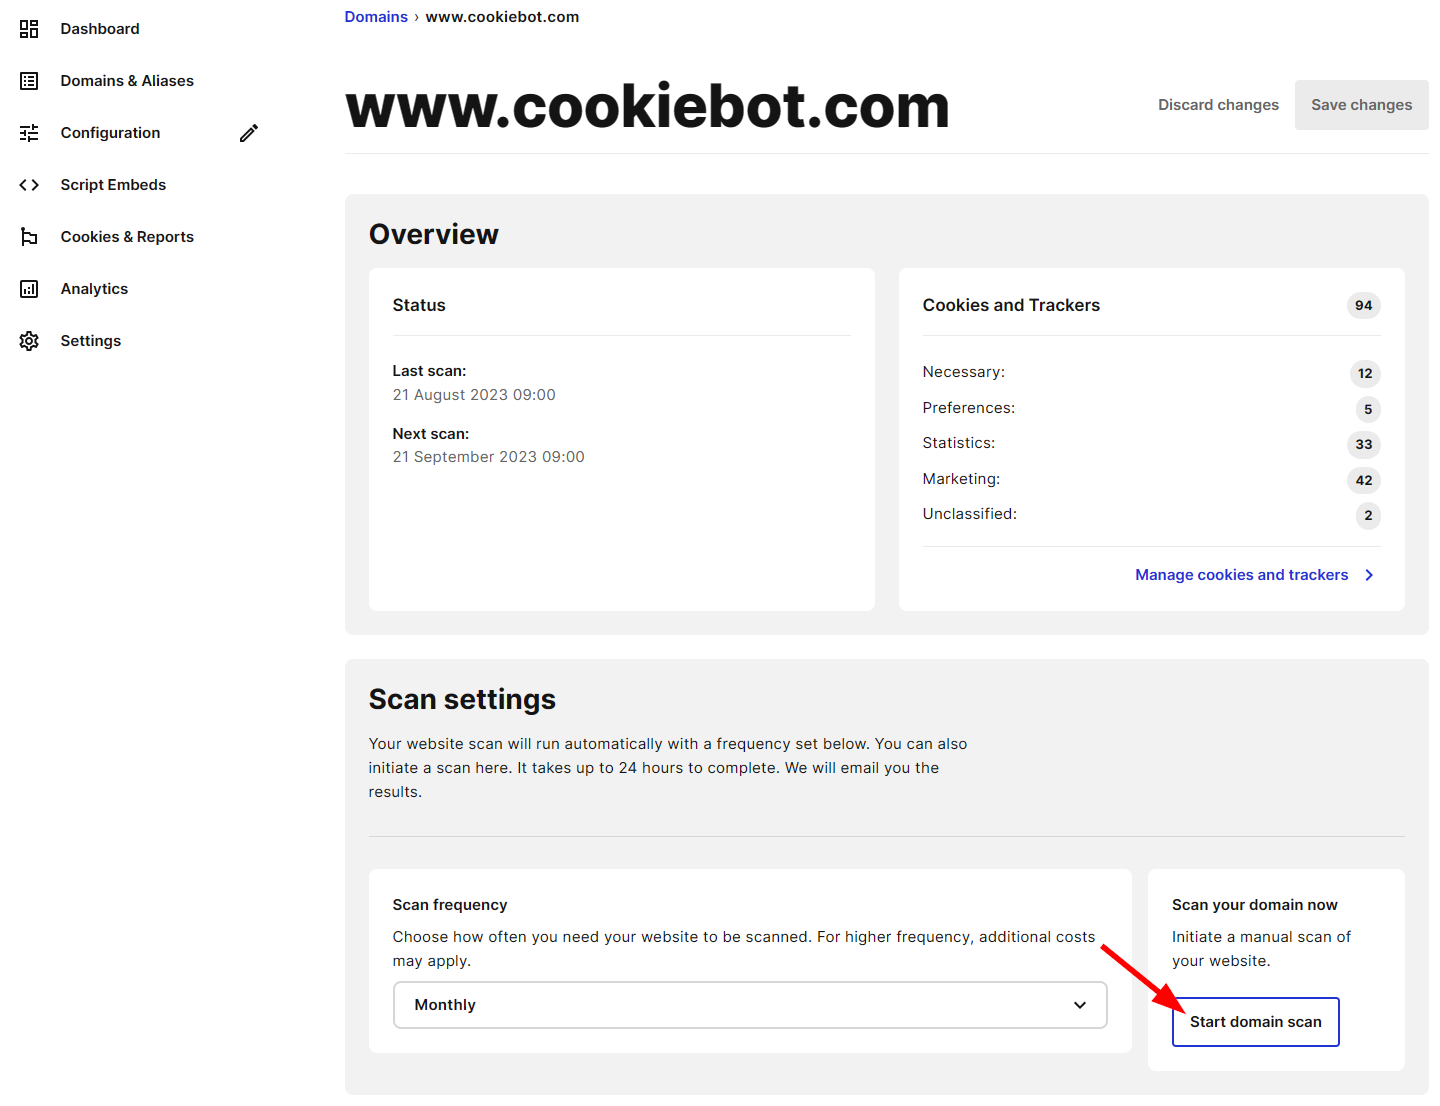Screen dimensions: 1440x1106
Task: Click the Statistics: category label
Action: tap(959, 443)
